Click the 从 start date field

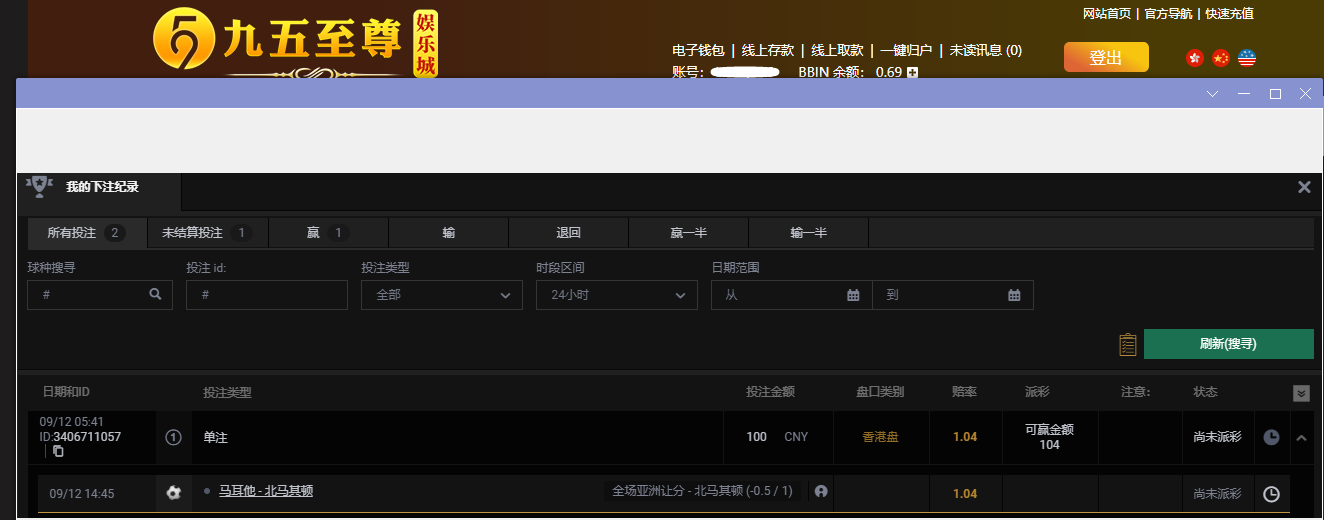tap(792, 295)
